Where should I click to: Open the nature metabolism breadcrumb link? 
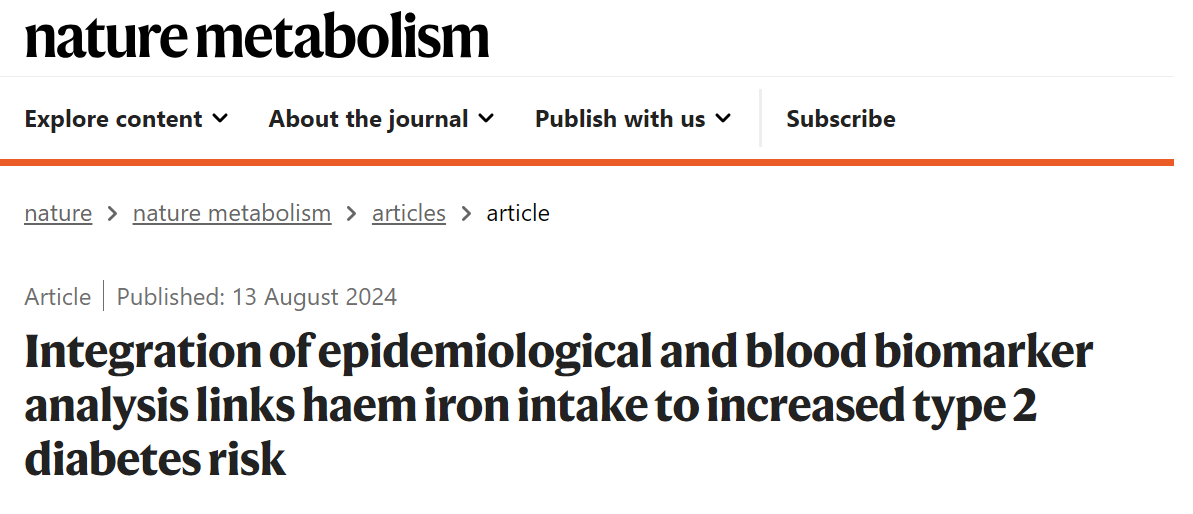[232, 213]
